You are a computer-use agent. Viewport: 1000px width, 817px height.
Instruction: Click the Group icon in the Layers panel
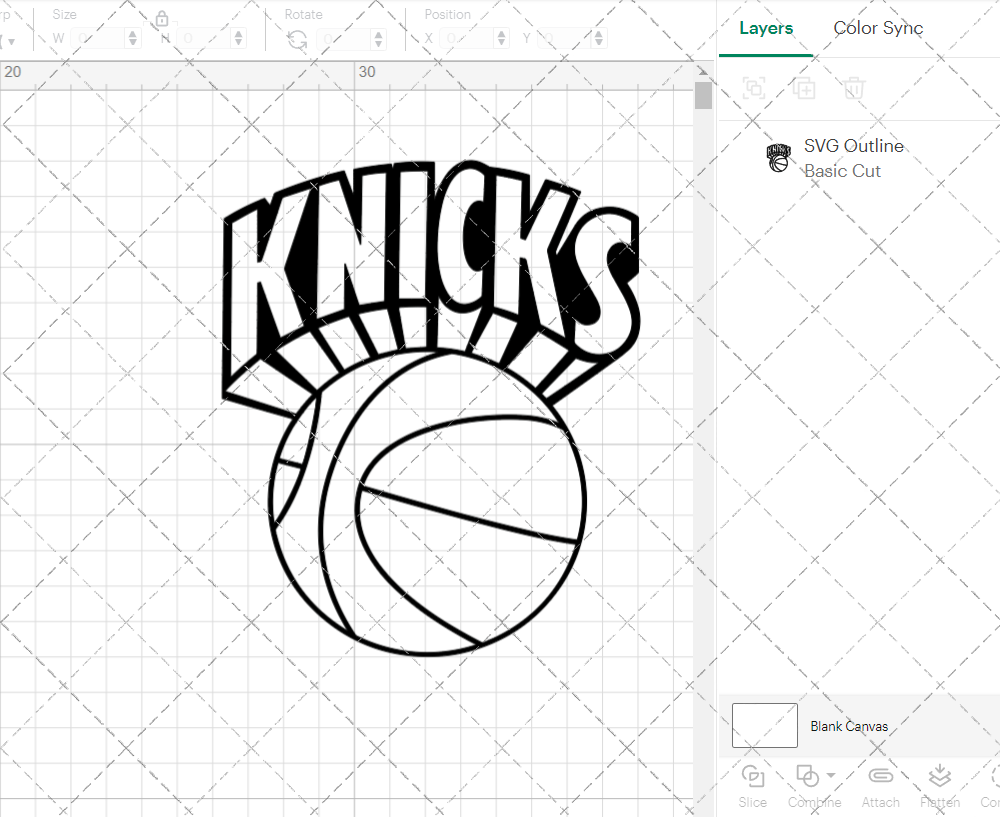753,88
